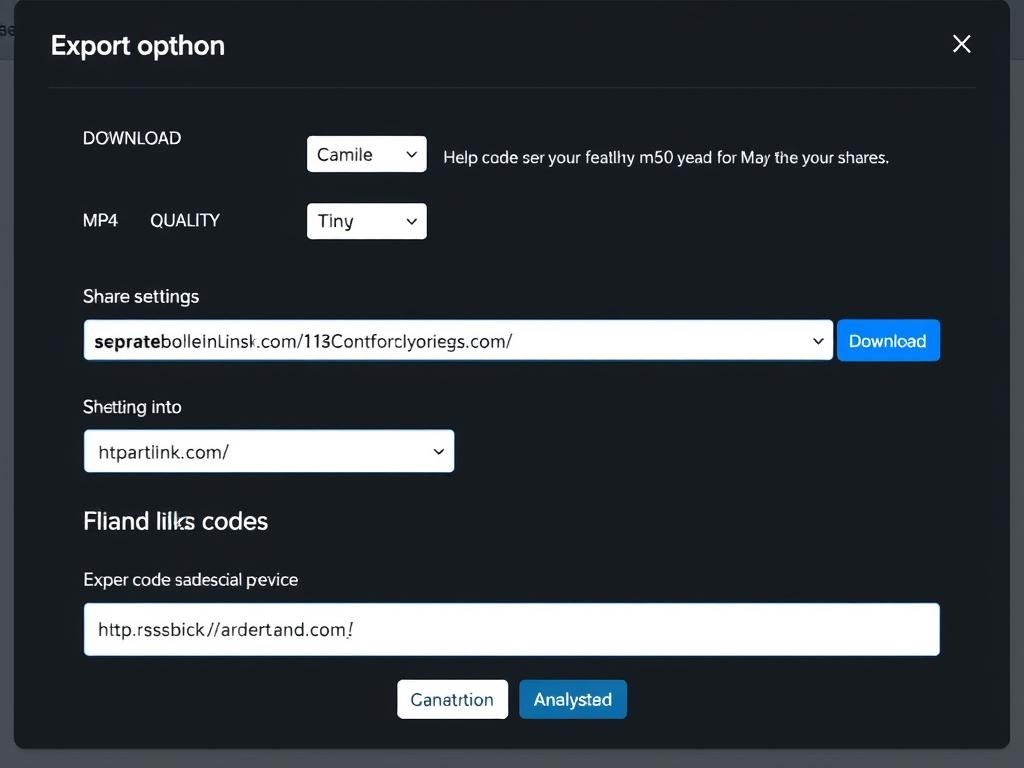
Task: Click the blue Download button
Action: tap(887, 341)
